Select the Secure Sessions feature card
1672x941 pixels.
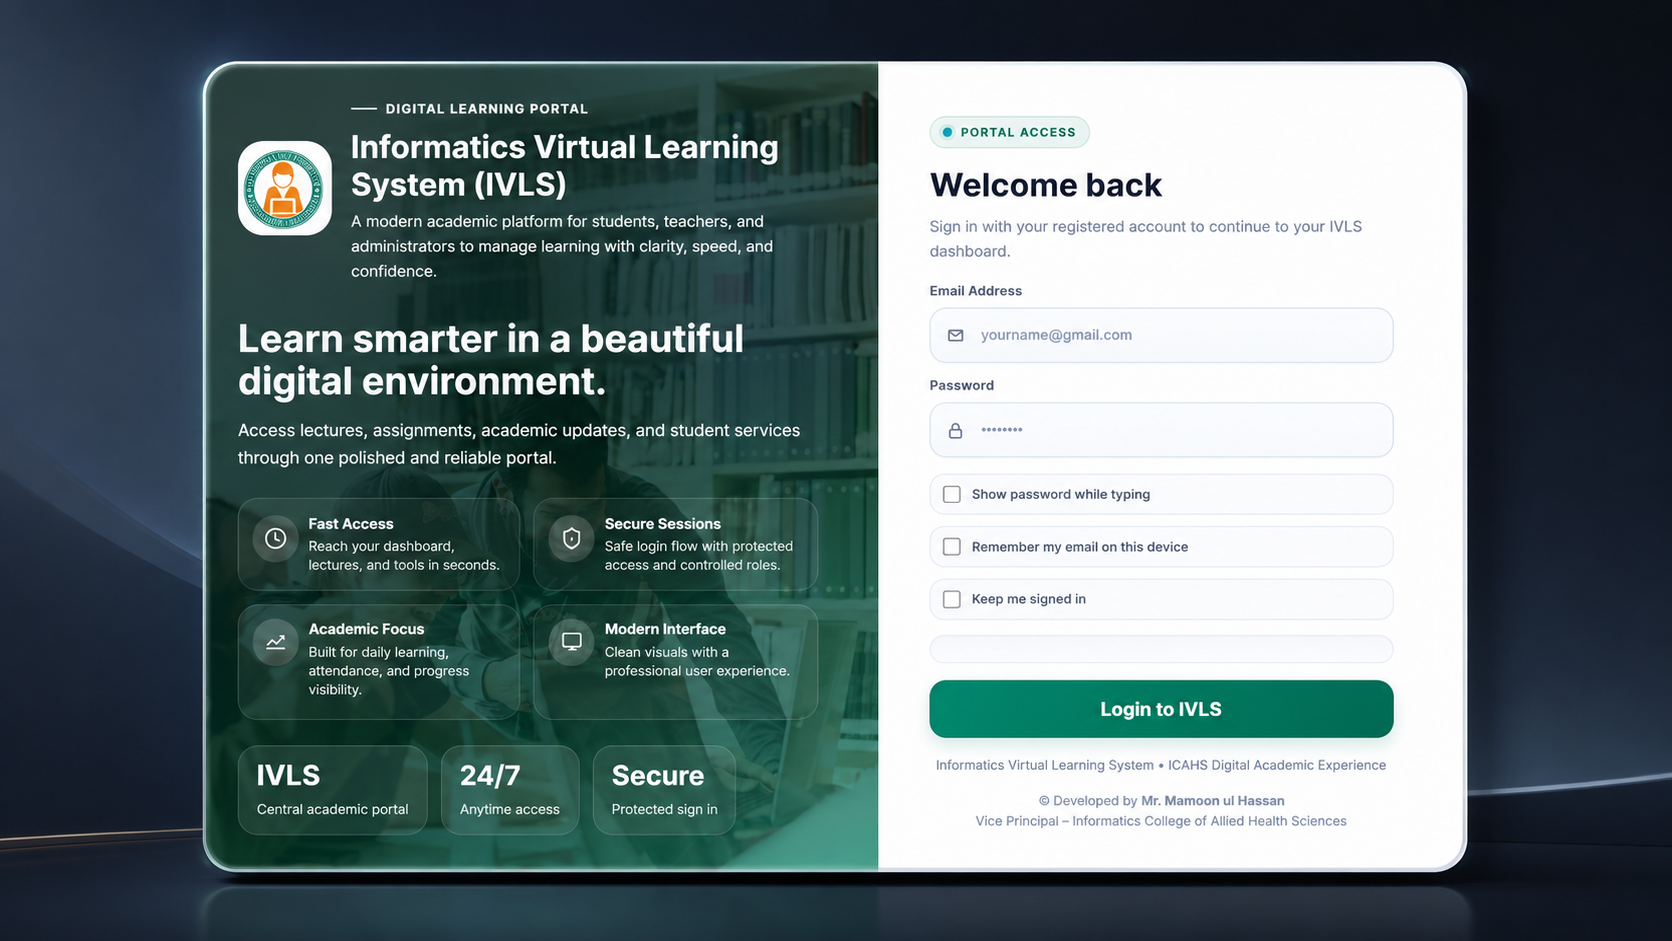pos(675,544)
